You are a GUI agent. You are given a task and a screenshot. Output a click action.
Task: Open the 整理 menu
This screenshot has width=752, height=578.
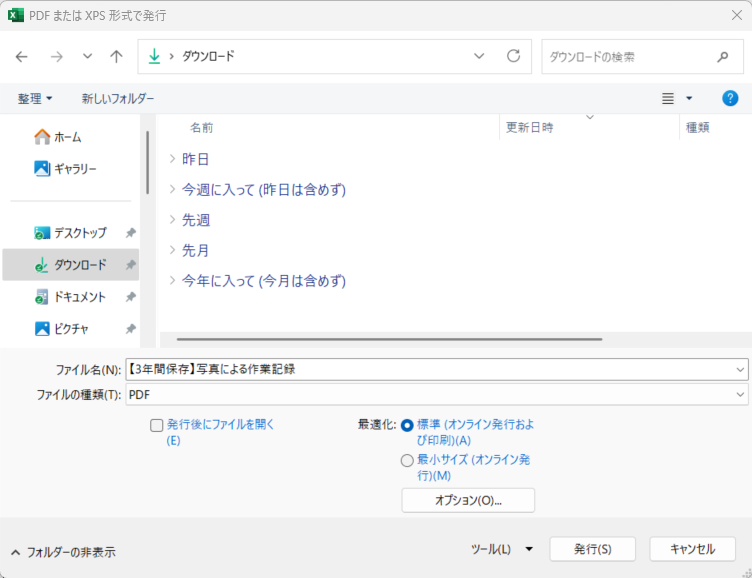(35, 99)
